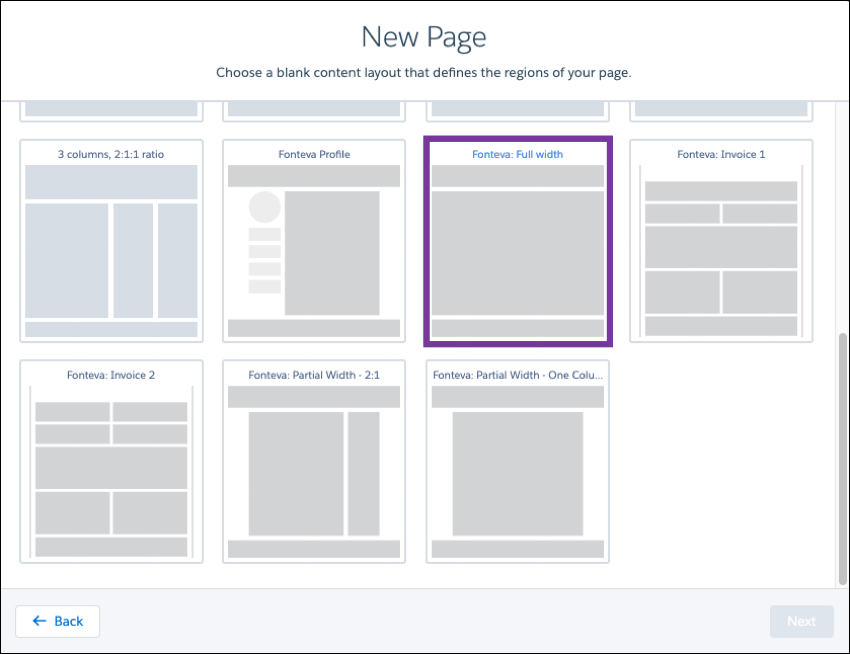Select Fonteva: Partial Width - 2:1 layout

tap(314, 461)
